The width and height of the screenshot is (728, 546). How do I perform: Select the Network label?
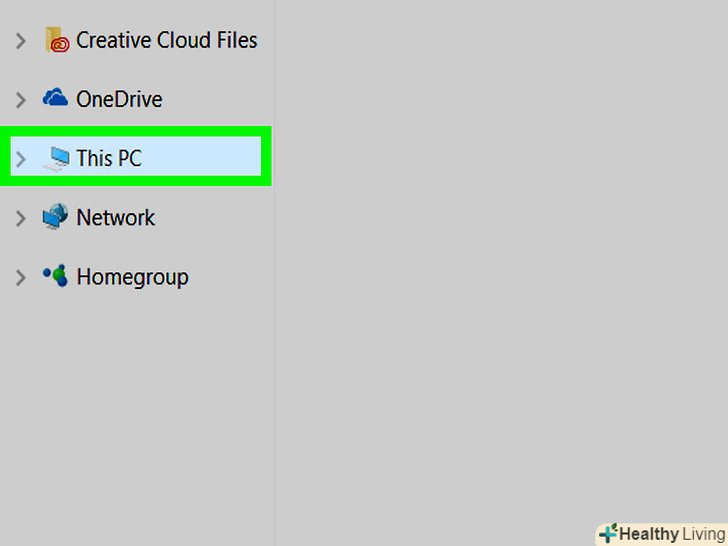point(116,218)
